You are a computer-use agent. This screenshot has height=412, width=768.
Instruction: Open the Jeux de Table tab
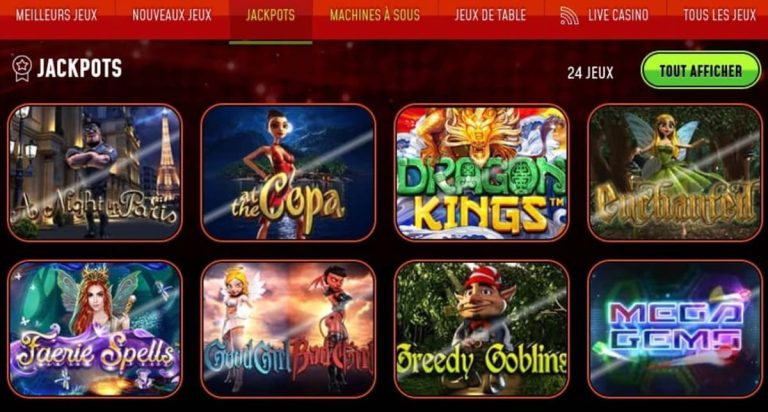pos(490,15)
